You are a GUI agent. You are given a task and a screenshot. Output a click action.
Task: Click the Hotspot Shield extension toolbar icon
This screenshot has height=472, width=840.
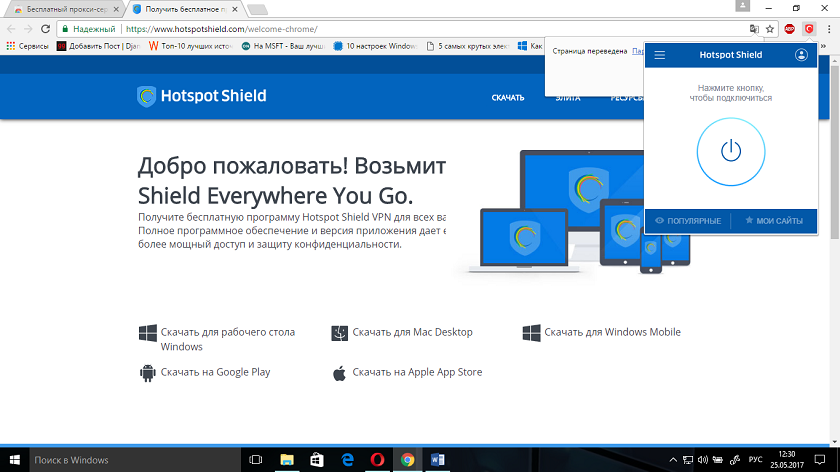pos(808,29)
